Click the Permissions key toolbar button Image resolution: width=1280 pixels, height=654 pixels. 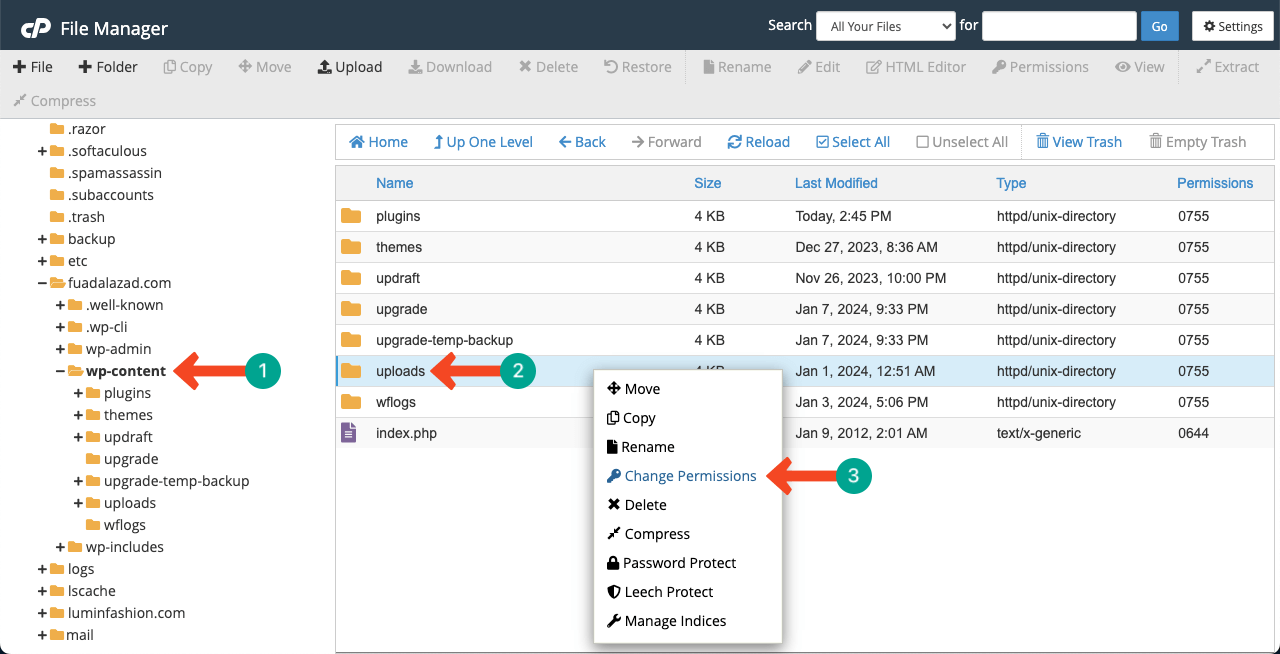pyautogui.click(x=1040, y=67)
